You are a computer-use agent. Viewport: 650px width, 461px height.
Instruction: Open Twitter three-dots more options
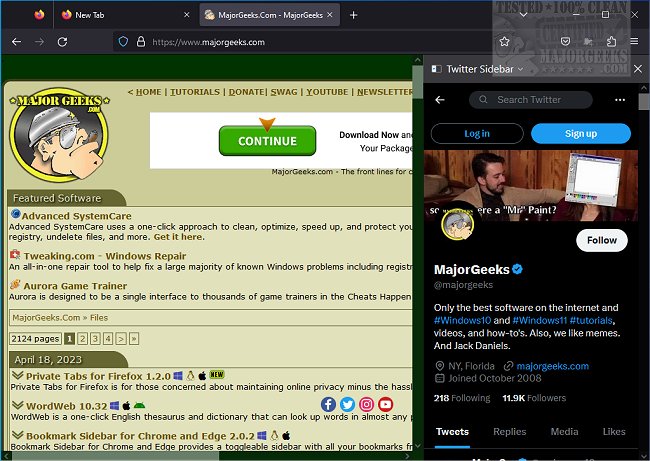[620, 100]
